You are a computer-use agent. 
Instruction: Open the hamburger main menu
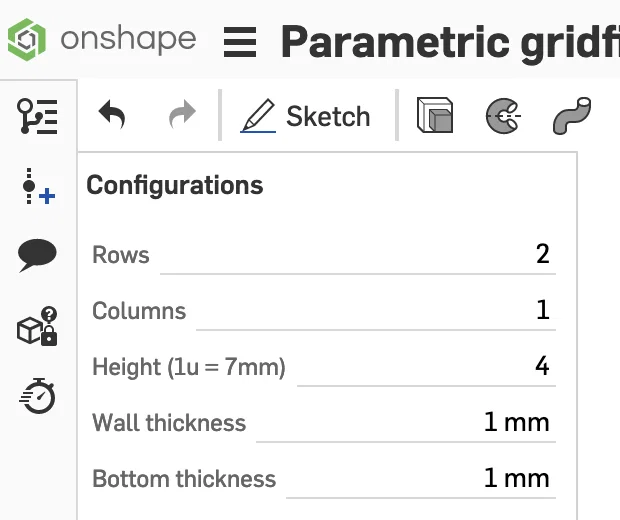pyautogui.click(x=240, y=42)
